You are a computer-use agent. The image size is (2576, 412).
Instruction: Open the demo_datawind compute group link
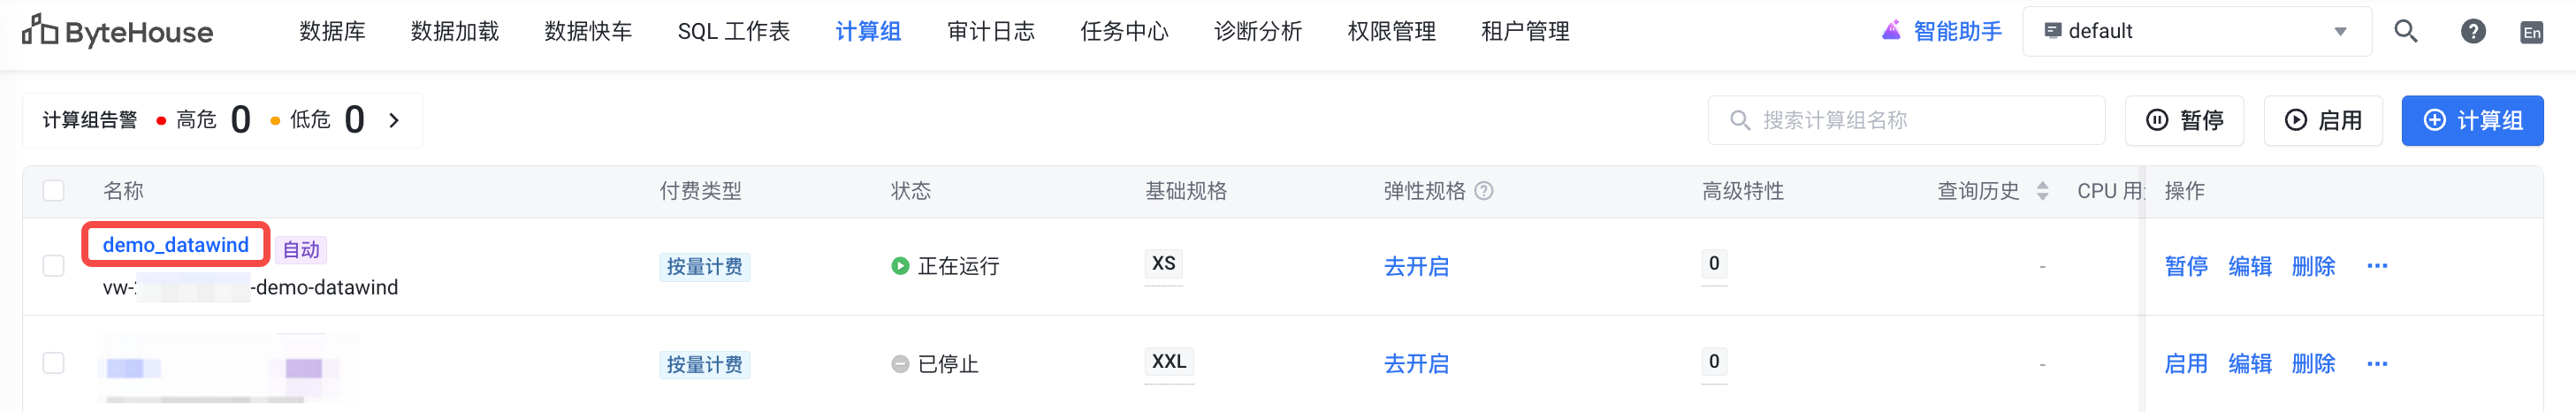coord(176,245)
